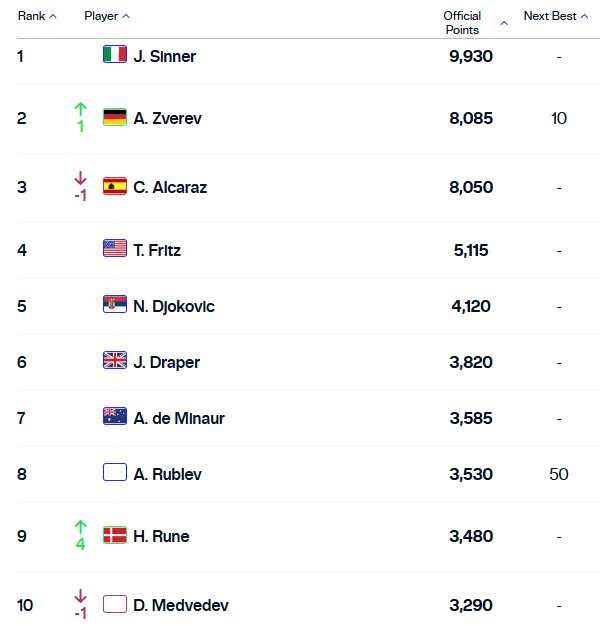This screenshot has height=626, width=600.
Task: Click the red down arrow next to Alcaraz
Action: coord(81,178)
